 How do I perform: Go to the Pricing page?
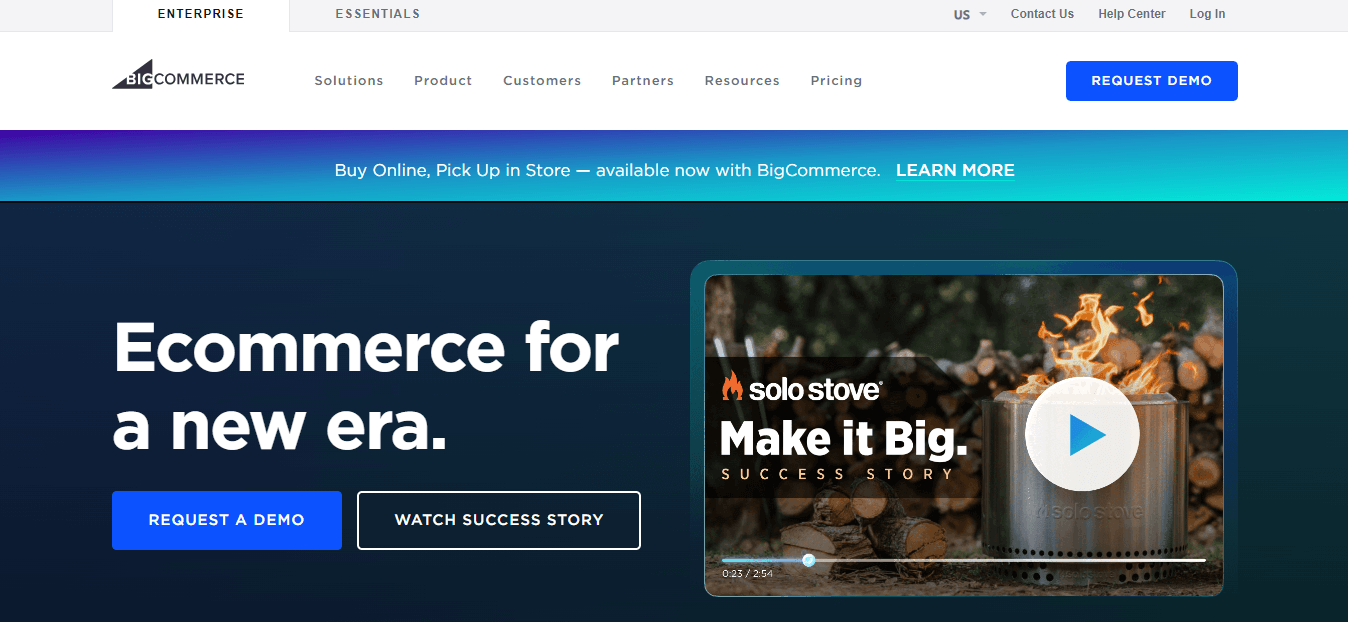tap(836, 81)
